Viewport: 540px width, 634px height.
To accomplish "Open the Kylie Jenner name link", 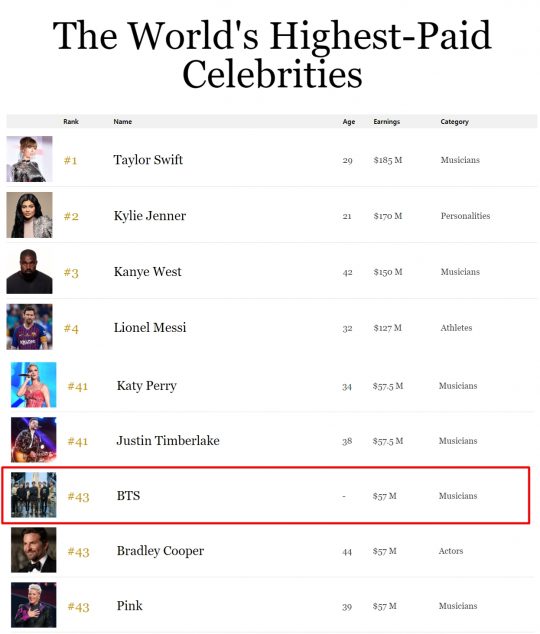I will (x=150, y=216).
